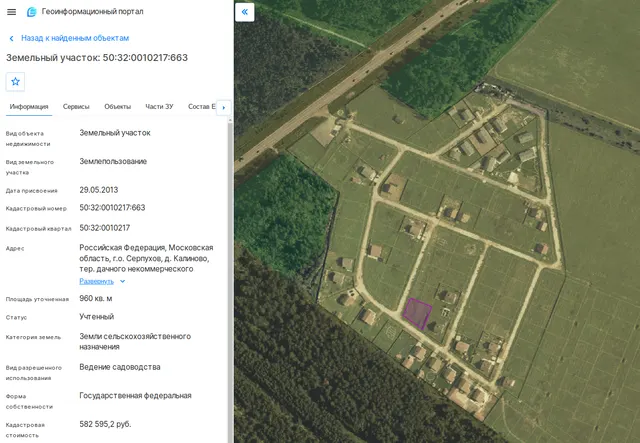
Task: Open the Объекты tab
Action: (x=118, y=107)
